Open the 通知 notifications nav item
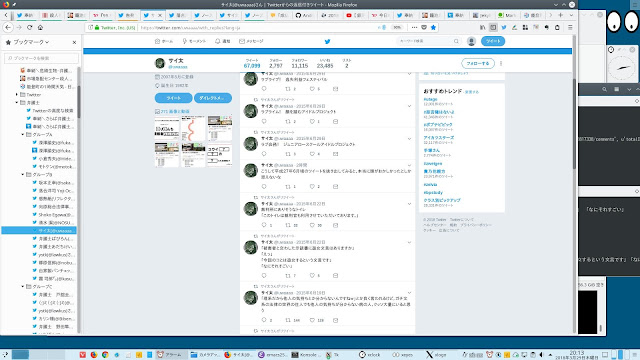The height and width of the screenshot is (360, 640). [x=223, y=41]
